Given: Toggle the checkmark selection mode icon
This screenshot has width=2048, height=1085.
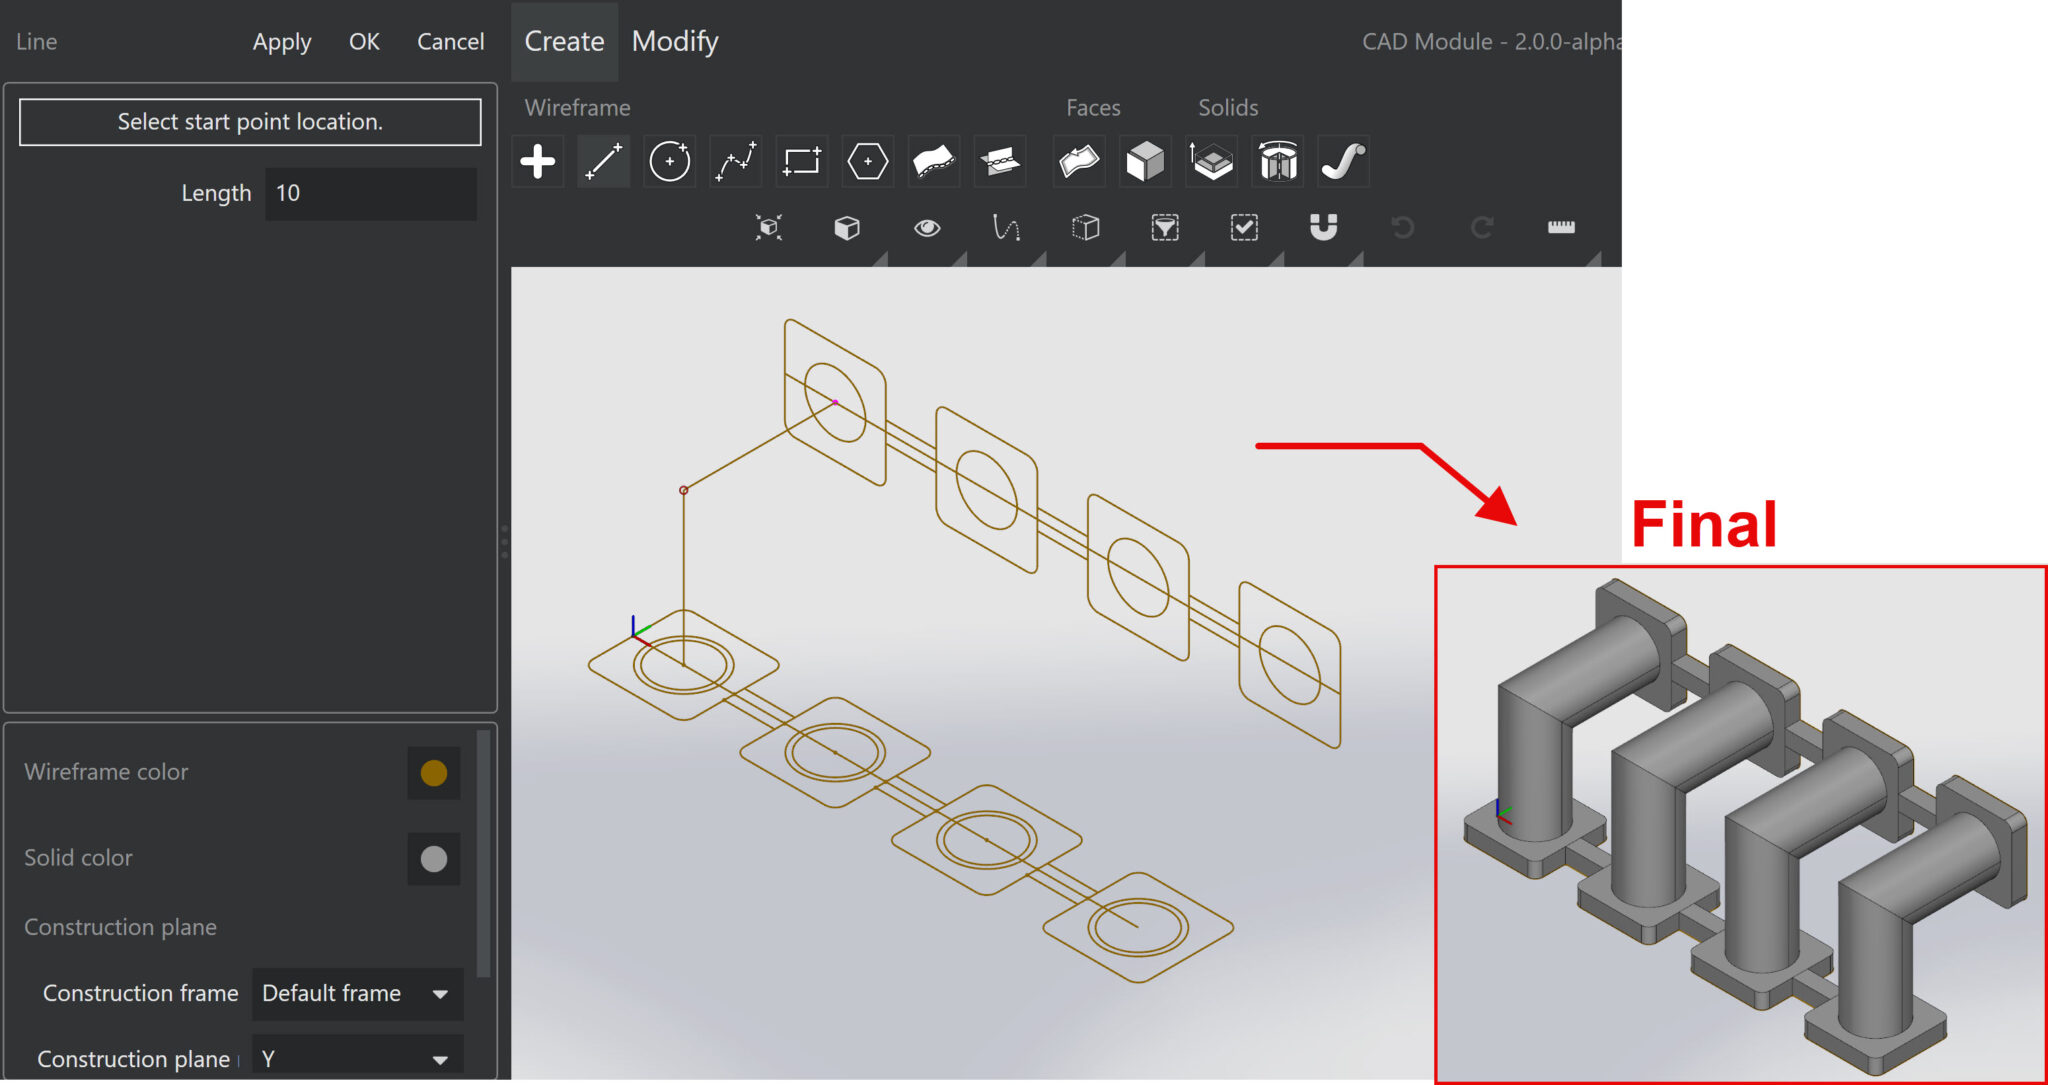Looking at the screenshot, I should tap(1244, 228).
